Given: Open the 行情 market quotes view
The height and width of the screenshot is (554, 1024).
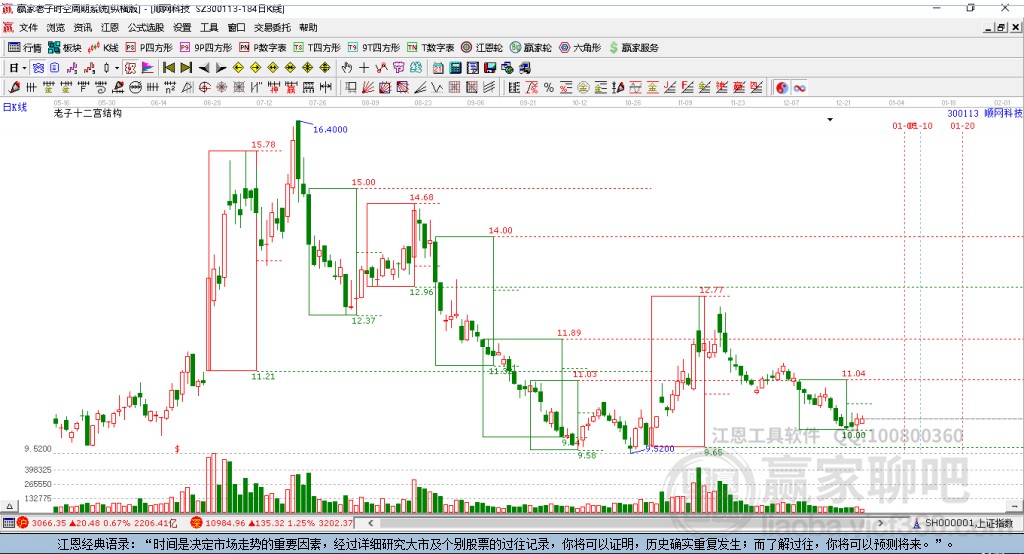Looking at the screenshot, I should click(x=25, y=48).
